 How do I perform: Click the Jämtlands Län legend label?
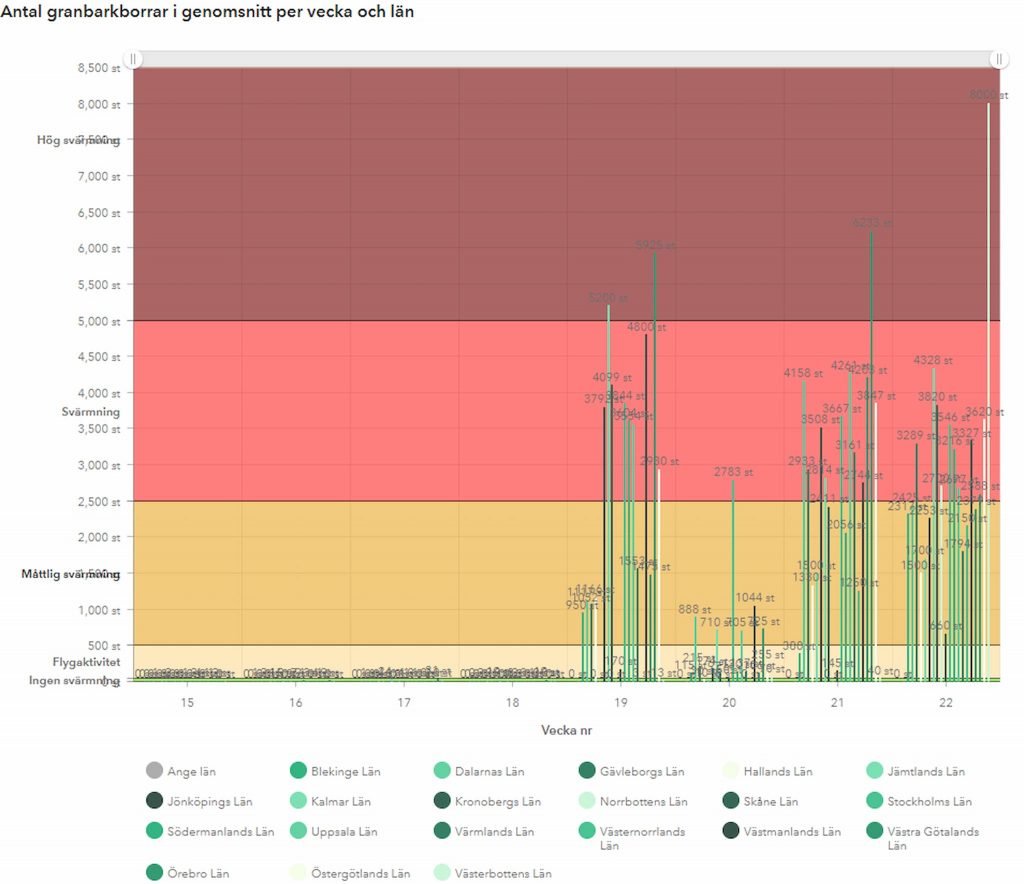point(926,771)
